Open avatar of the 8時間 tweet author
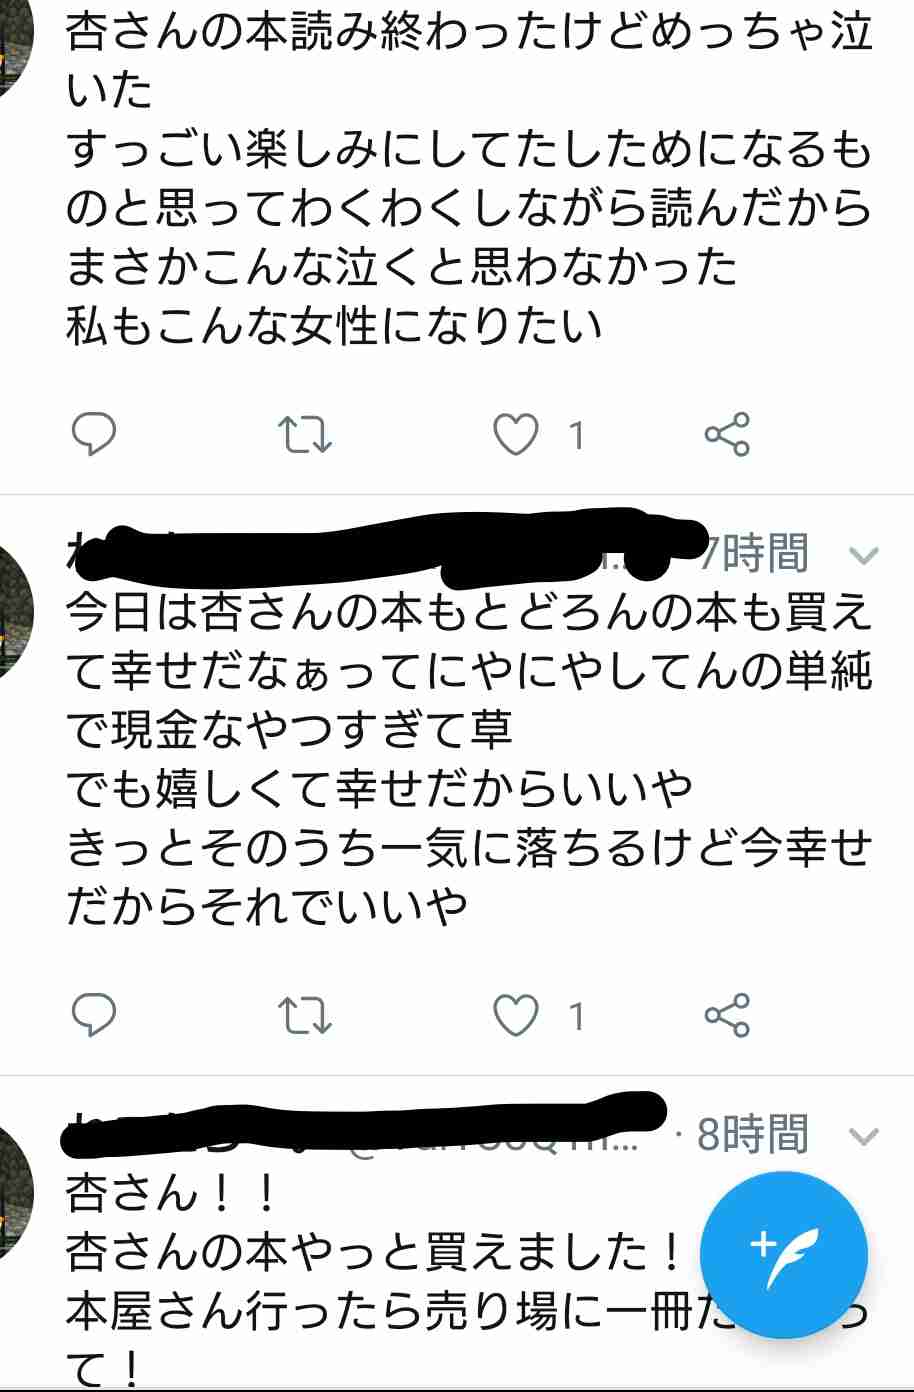 click(15, 1190)
